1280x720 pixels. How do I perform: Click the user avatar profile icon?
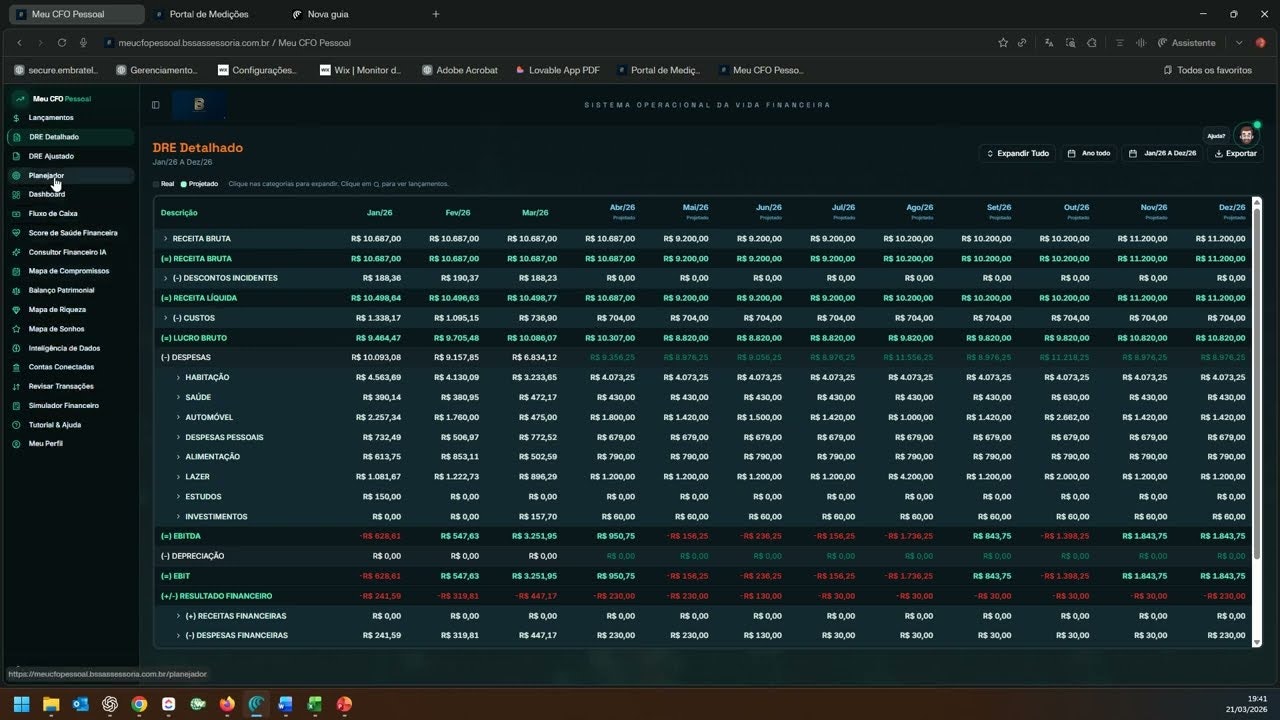coord(1246,133)
